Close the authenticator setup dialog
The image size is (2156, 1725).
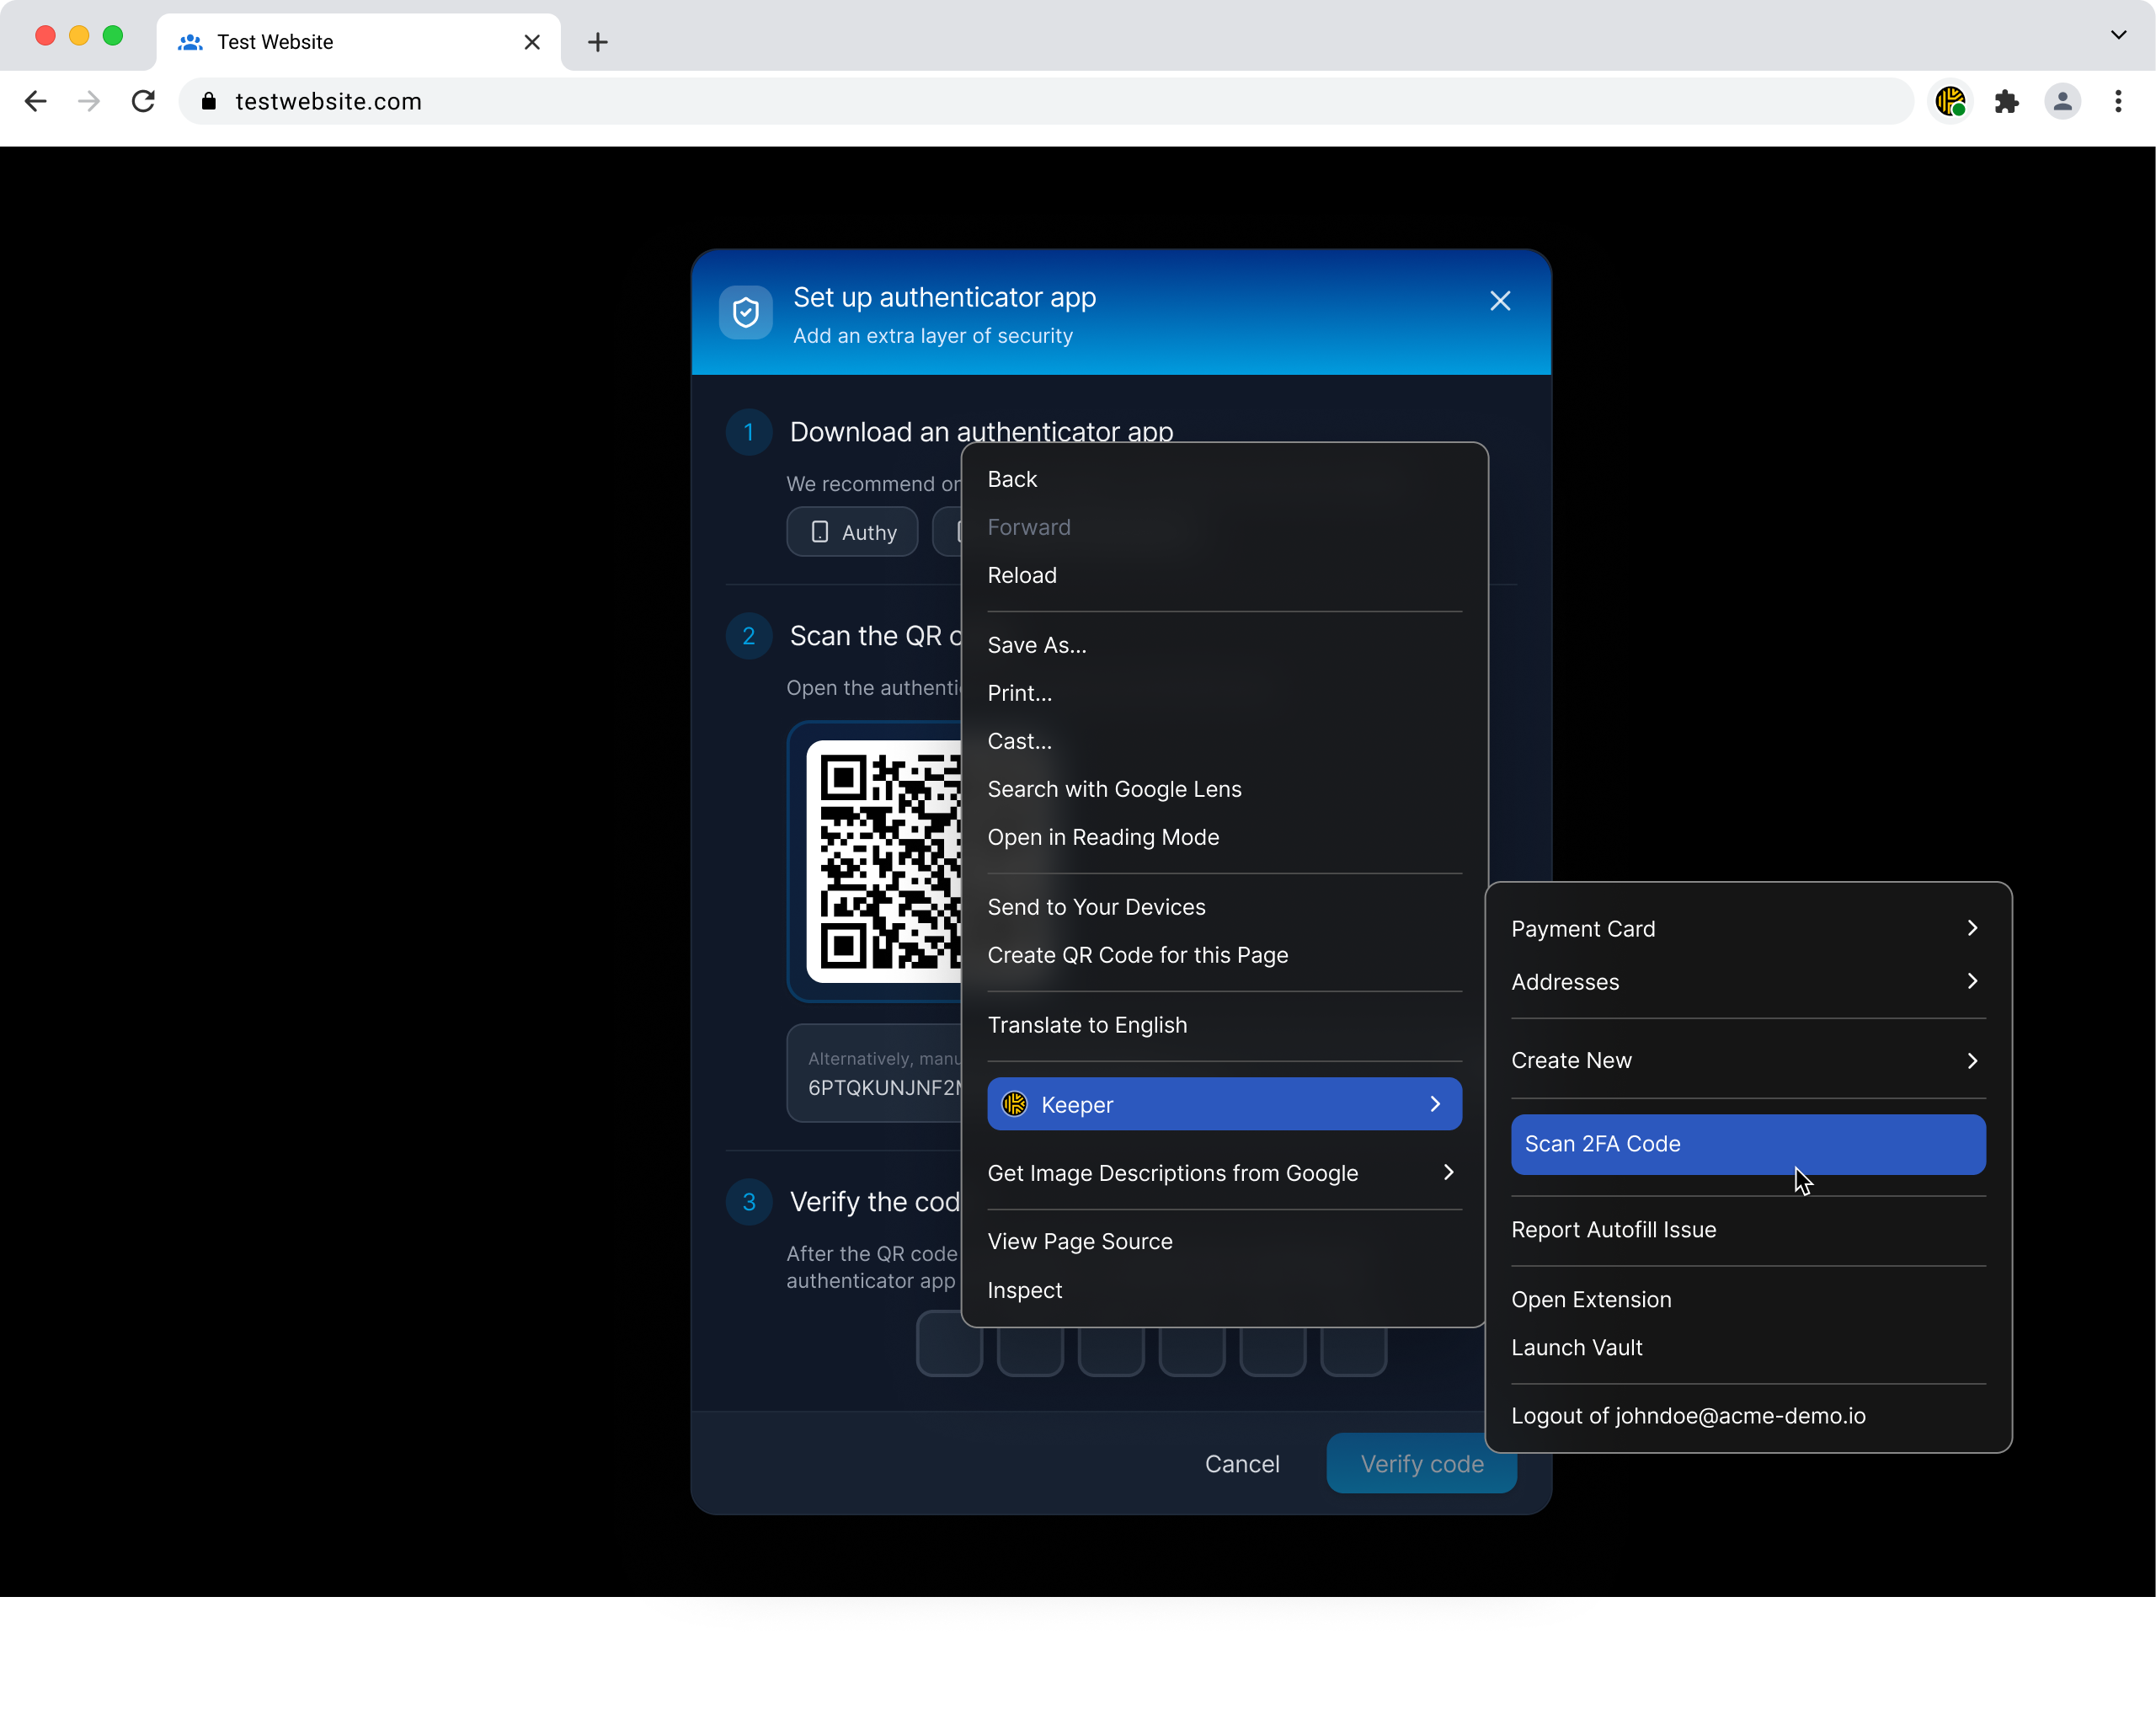pos(1499,301)
